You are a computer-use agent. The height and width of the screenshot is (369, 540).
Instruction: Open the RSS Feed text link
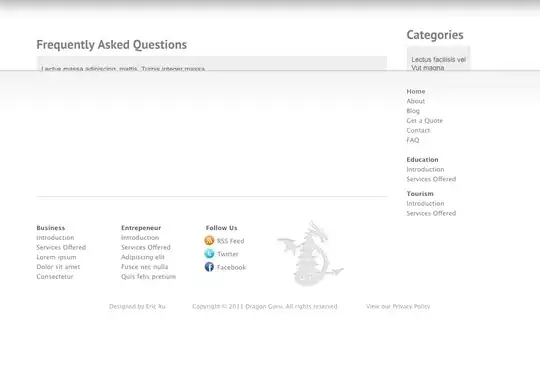tap(230, 241)
